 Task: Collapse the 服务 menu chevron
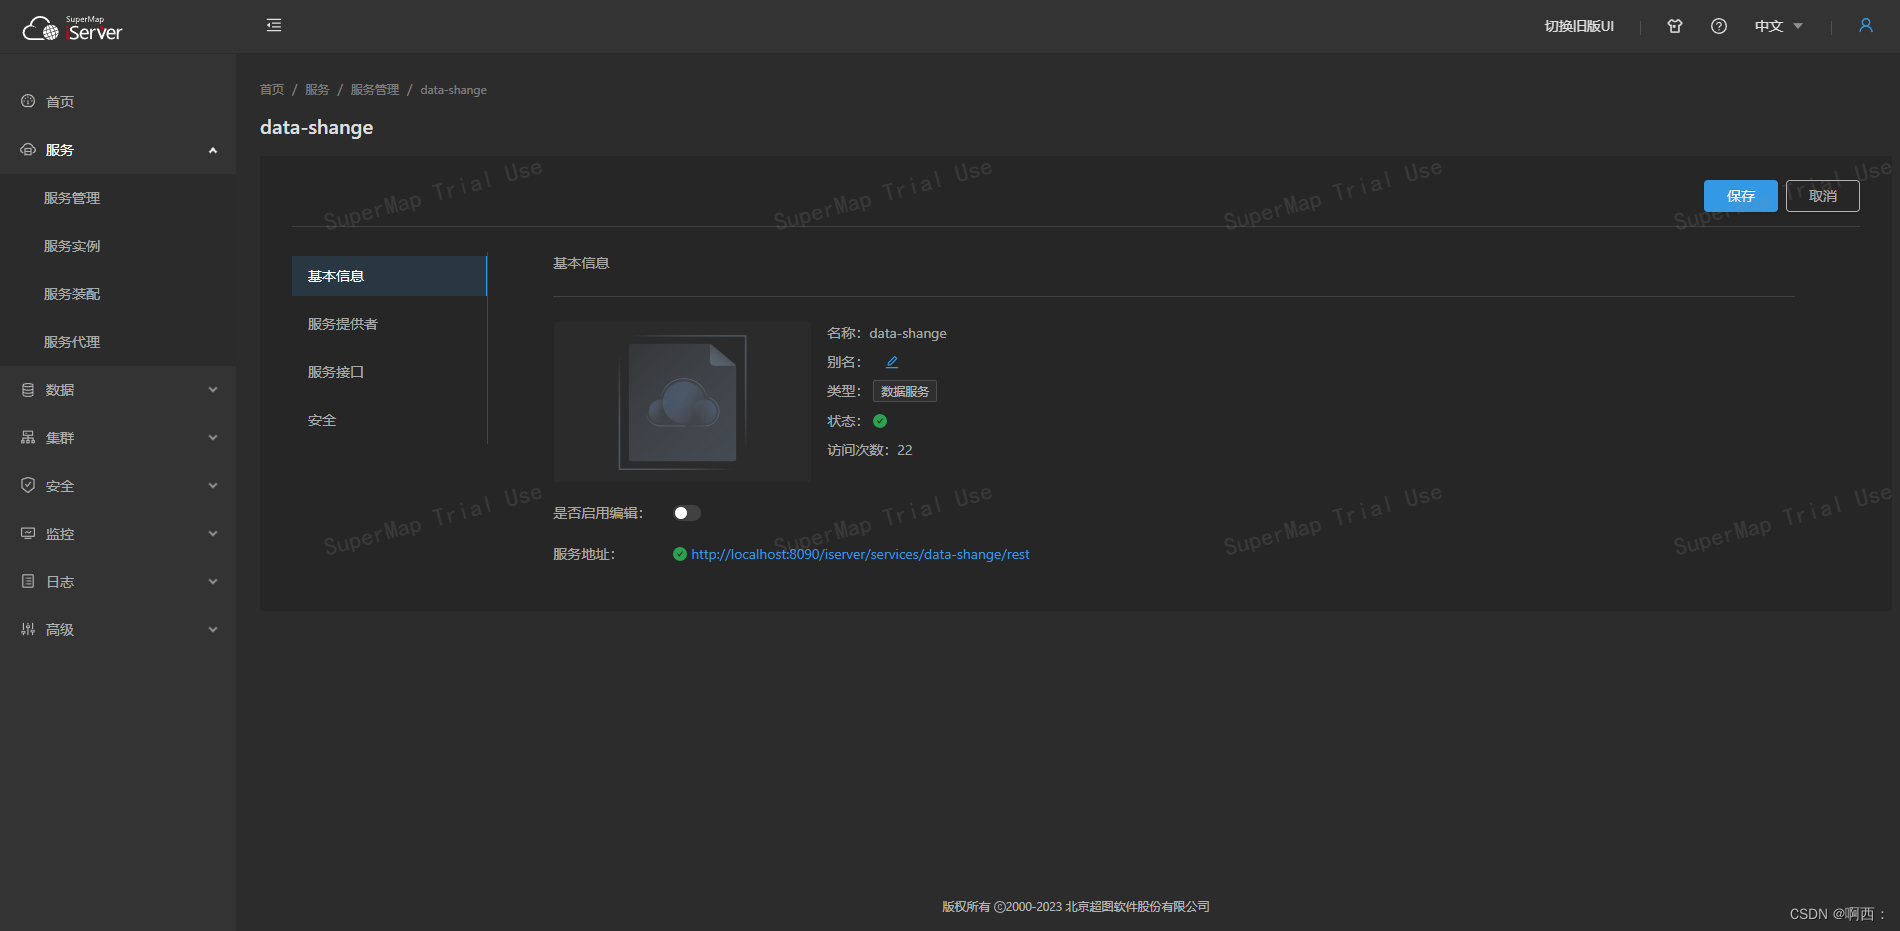click(x=213, y=150)
